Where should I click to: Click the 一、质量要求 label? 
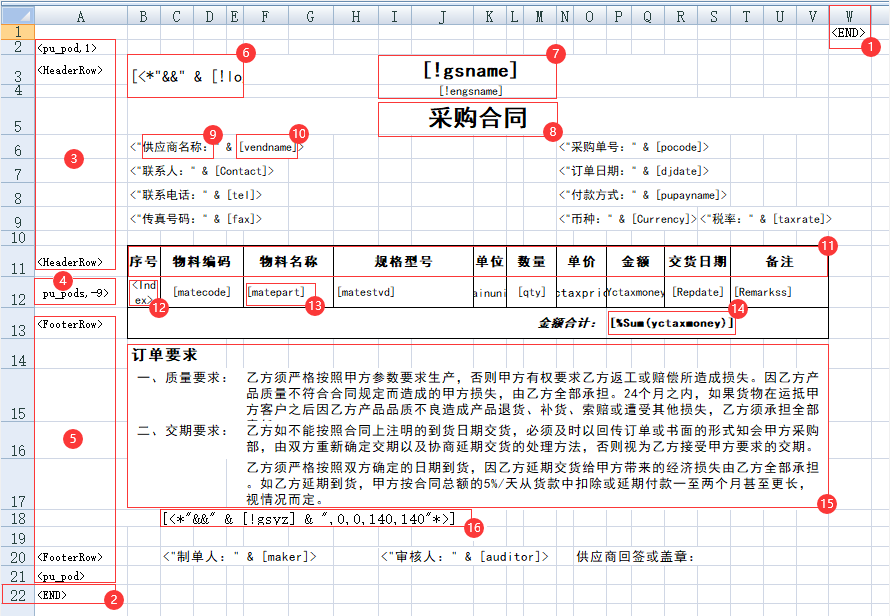point(183,378)
